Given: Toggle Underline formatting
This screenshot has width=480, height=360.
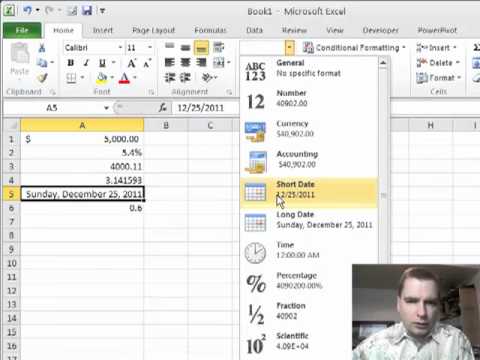Looking at the screenshot, I should coord(102,63).
